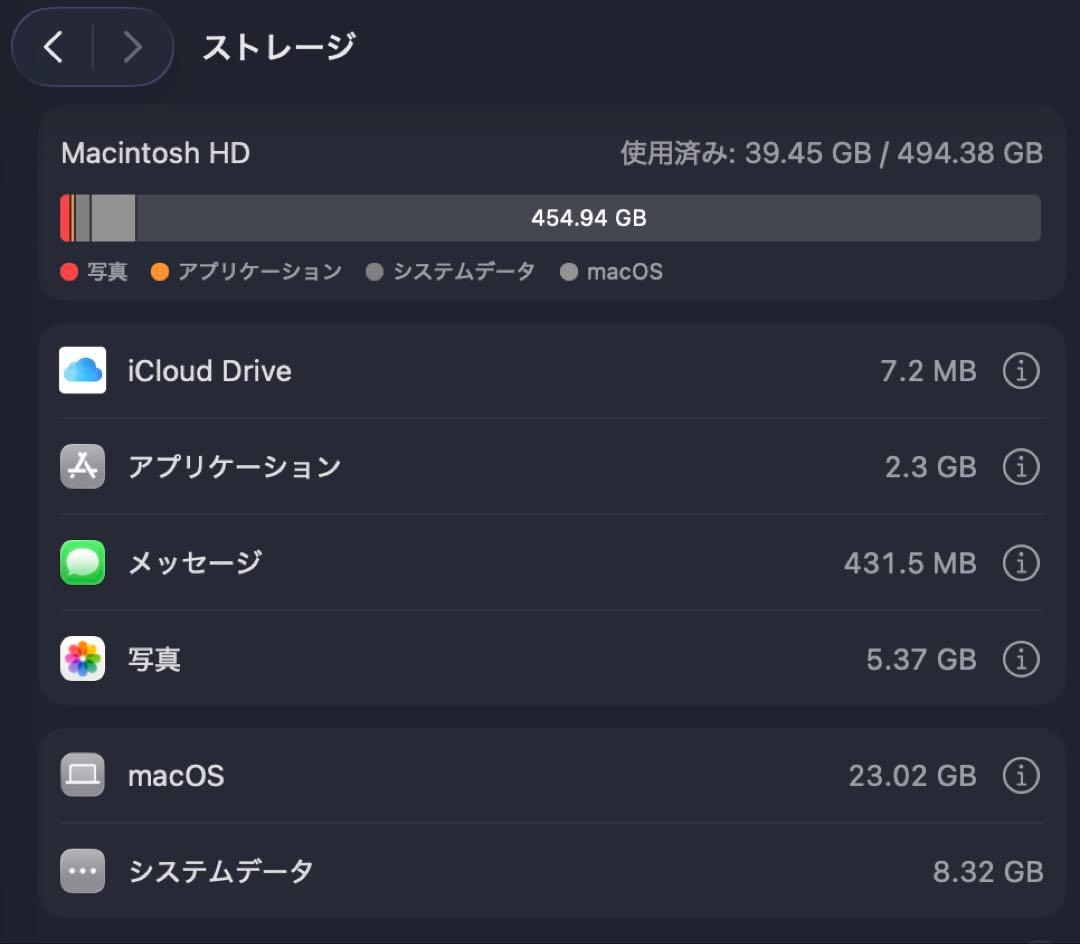
Task: Open the Photos app icon beside 写真
Action: [82, 658]
